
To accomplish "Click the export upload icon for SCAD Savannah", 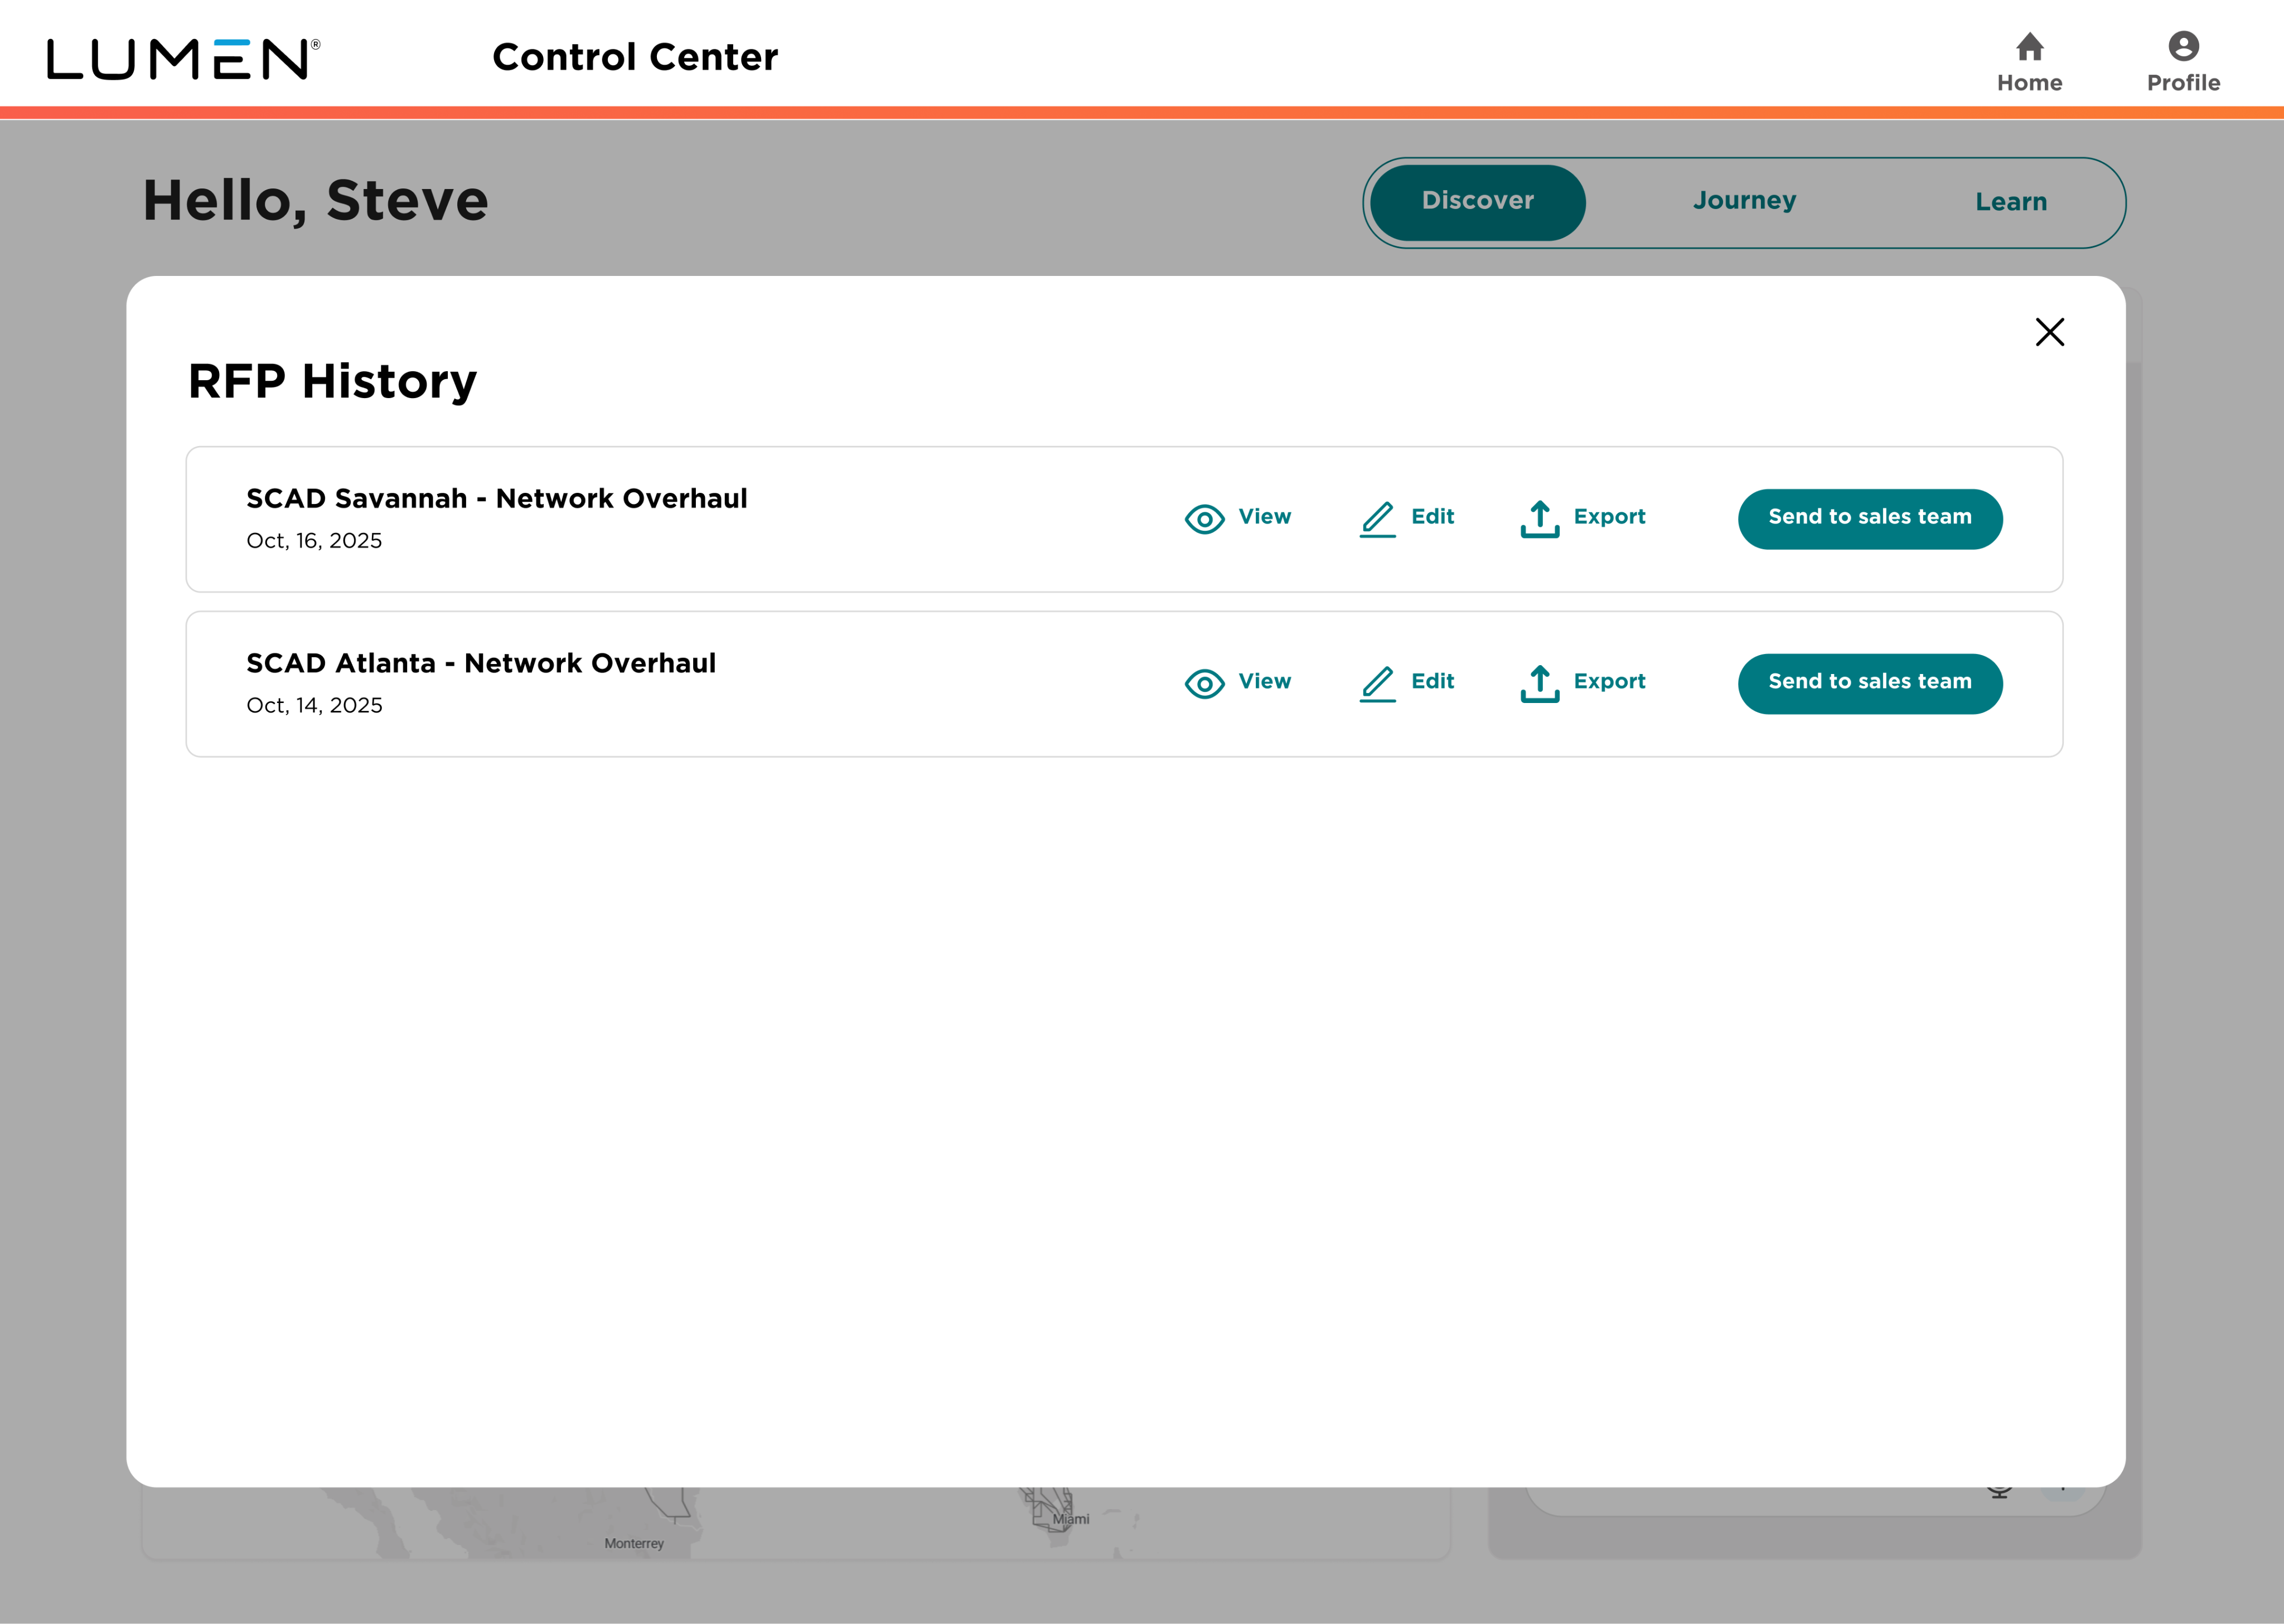I will tap(1539, 519).
